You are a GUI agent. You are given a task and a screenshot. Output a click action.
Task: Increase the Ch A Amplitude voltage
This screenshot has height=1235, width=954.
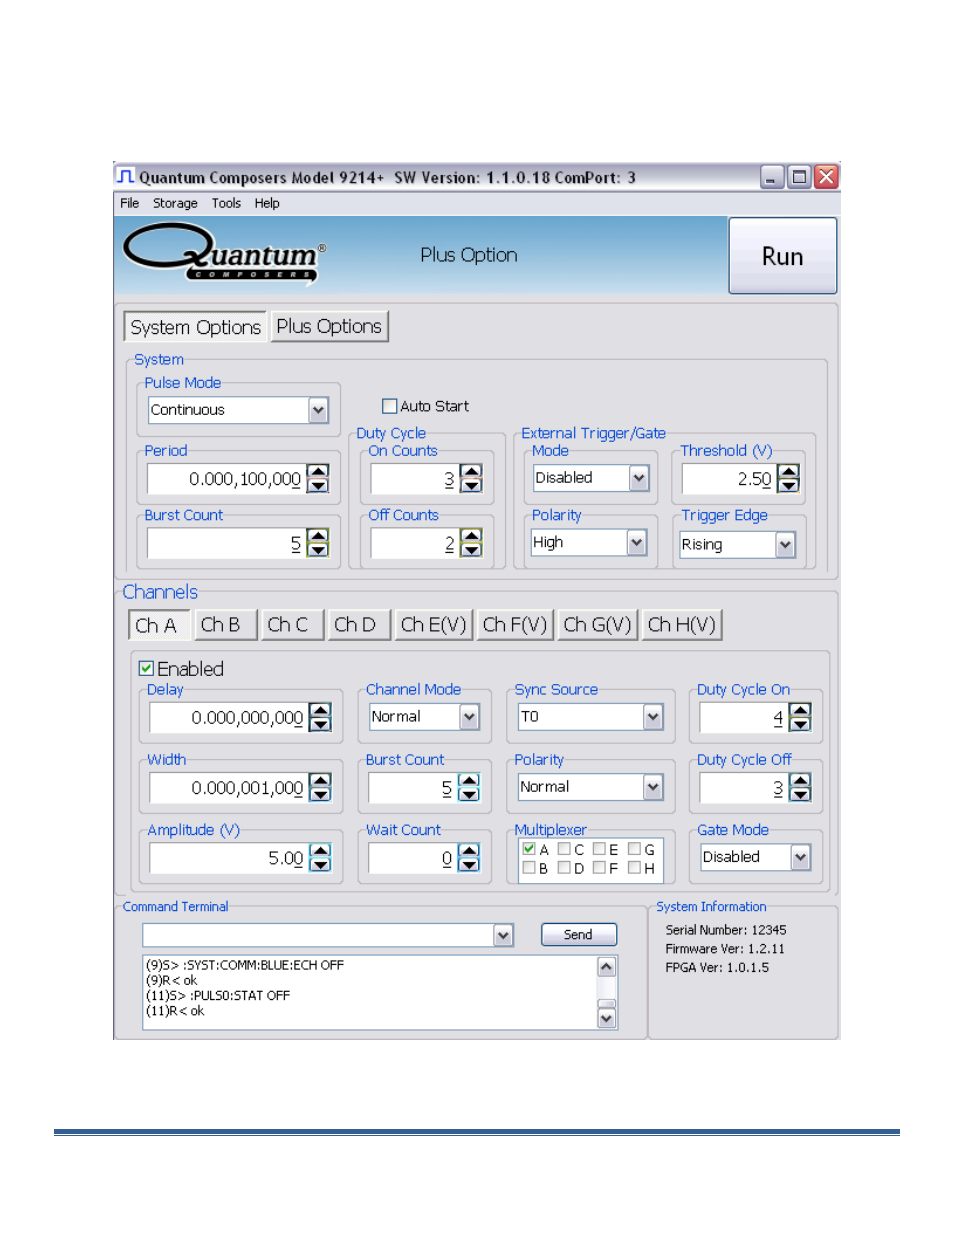click(320, 851)
